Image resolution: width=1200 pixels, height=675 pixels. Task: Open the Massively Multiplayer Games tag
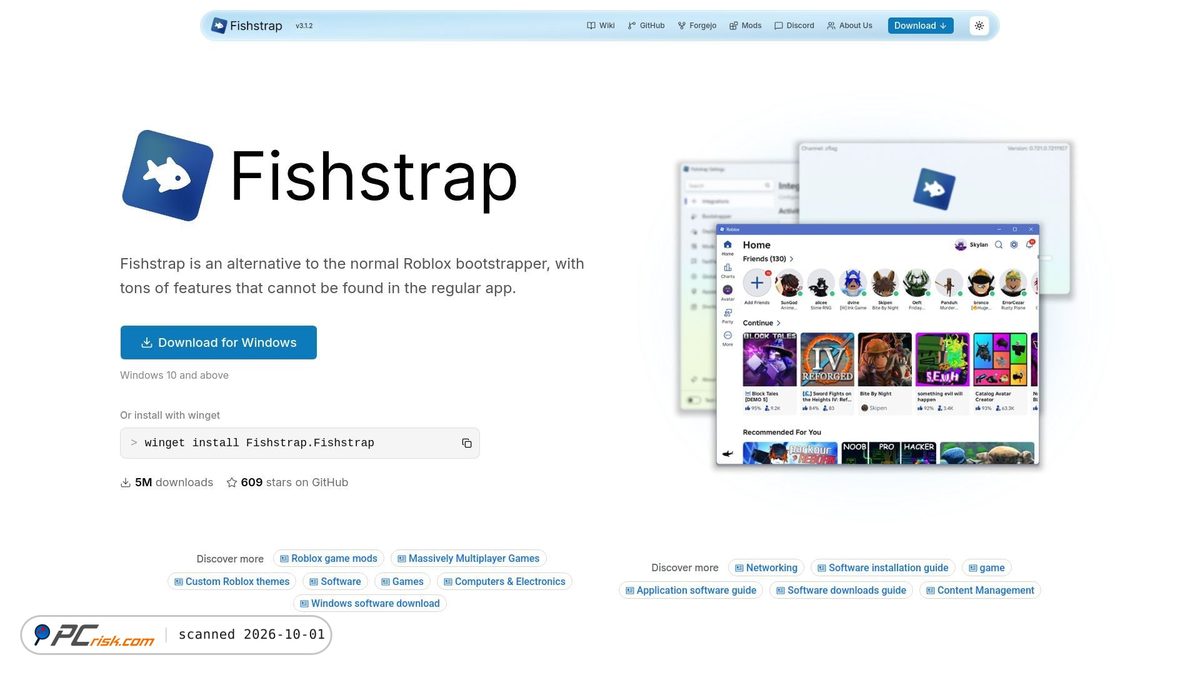click(x=468, y=559)
